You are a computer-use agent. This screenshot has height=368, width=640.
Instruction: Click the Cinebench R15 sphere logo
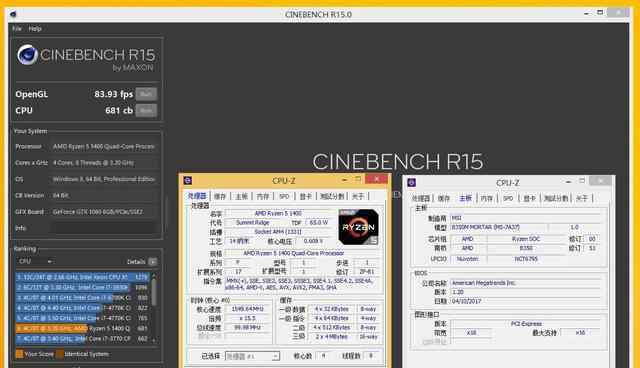click(x=27, y=55)
